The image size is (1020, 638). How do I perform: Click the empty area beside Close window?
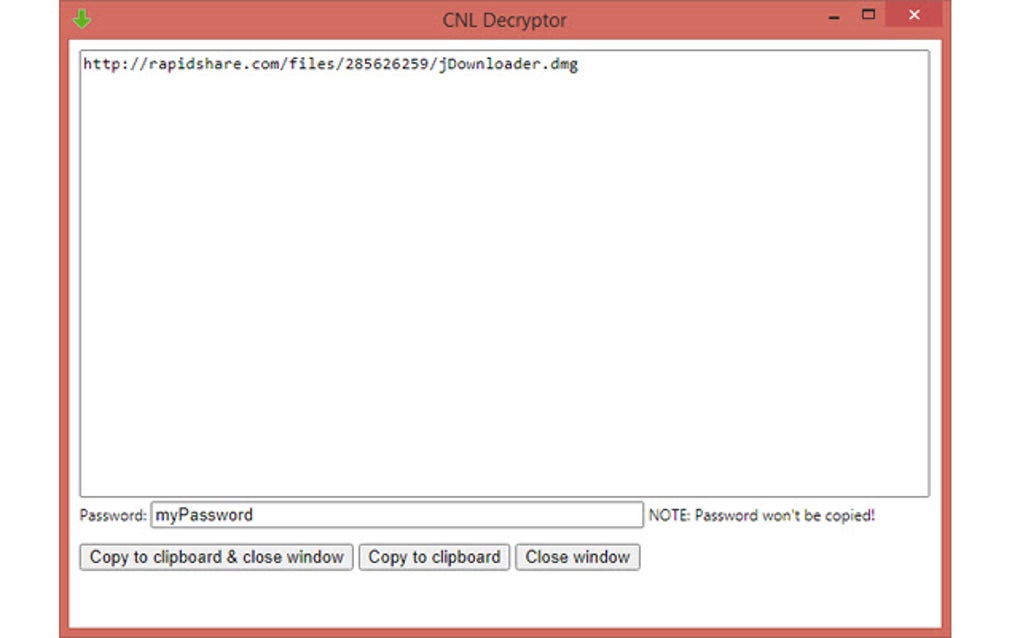750,557
